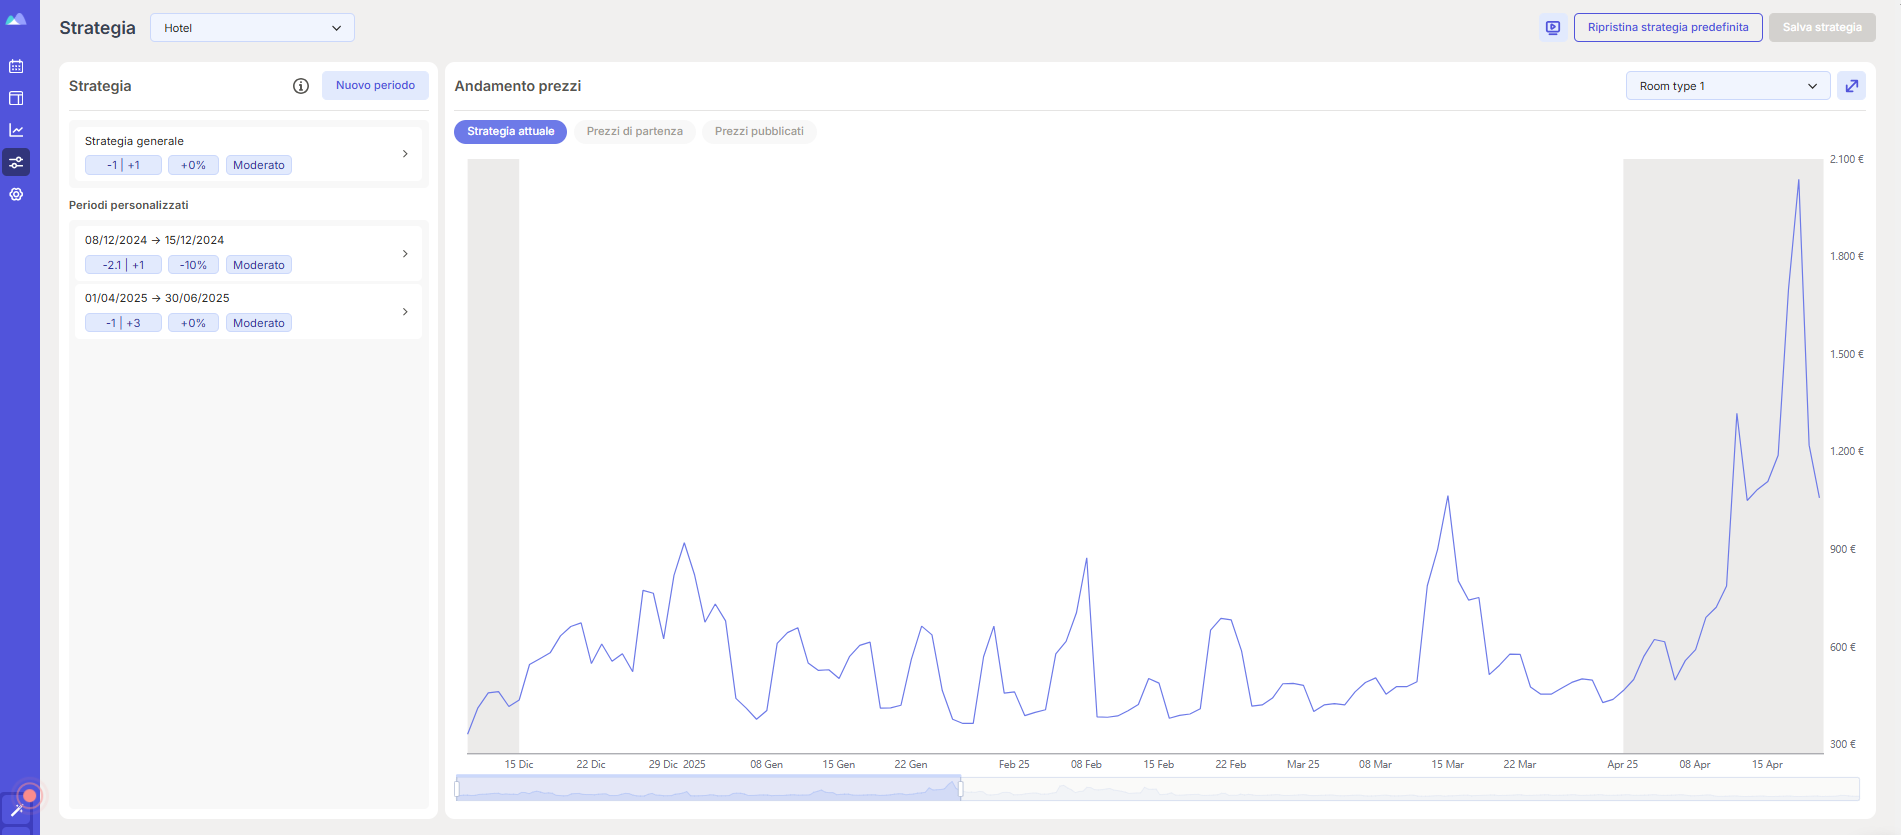Image resolution: width=1901 pixels, height=835 pixels.
Task: Switch to Prezzi pubblicati tab
Action: 759,132
